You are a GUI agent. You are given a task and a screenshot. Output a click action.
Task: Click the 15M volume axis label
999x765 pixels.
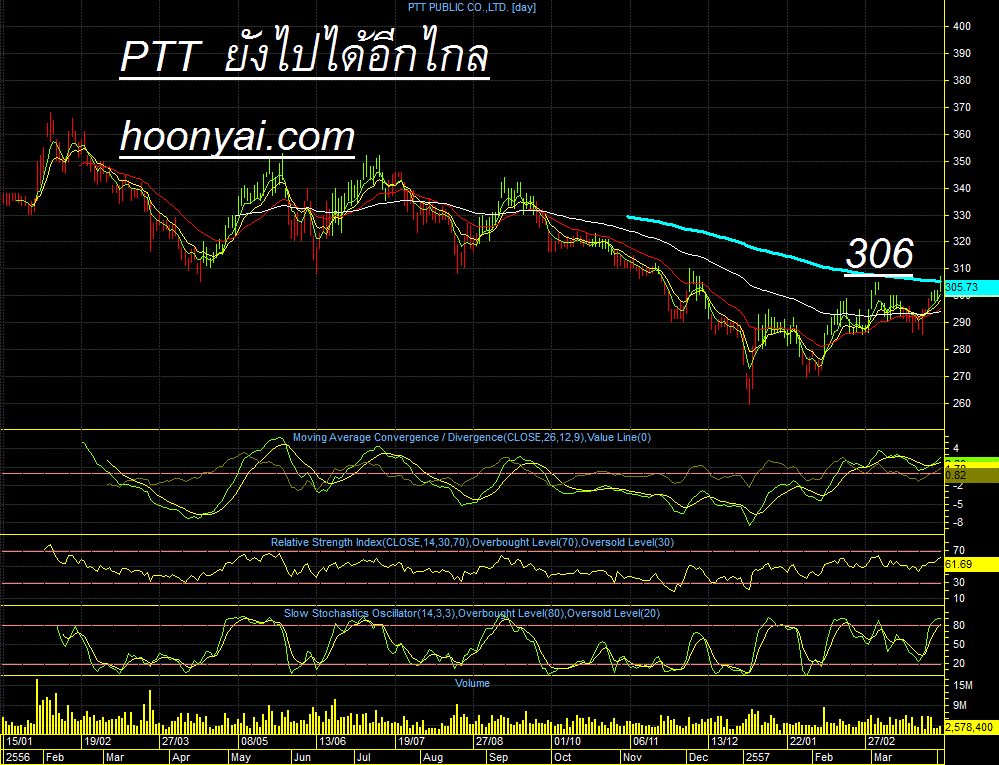click(x=963, y=685)
